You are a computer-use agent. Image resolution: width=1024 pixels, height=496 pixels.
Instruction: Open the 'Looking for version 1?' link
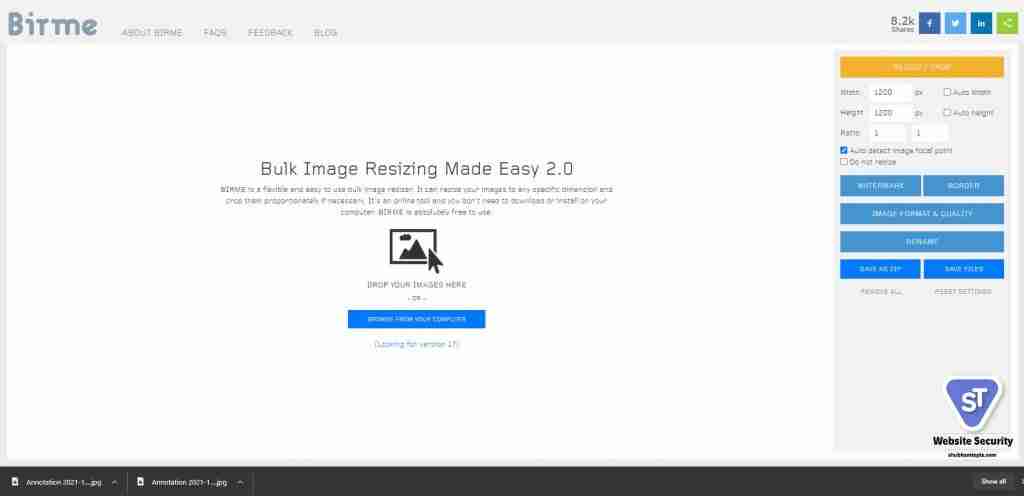416,344
